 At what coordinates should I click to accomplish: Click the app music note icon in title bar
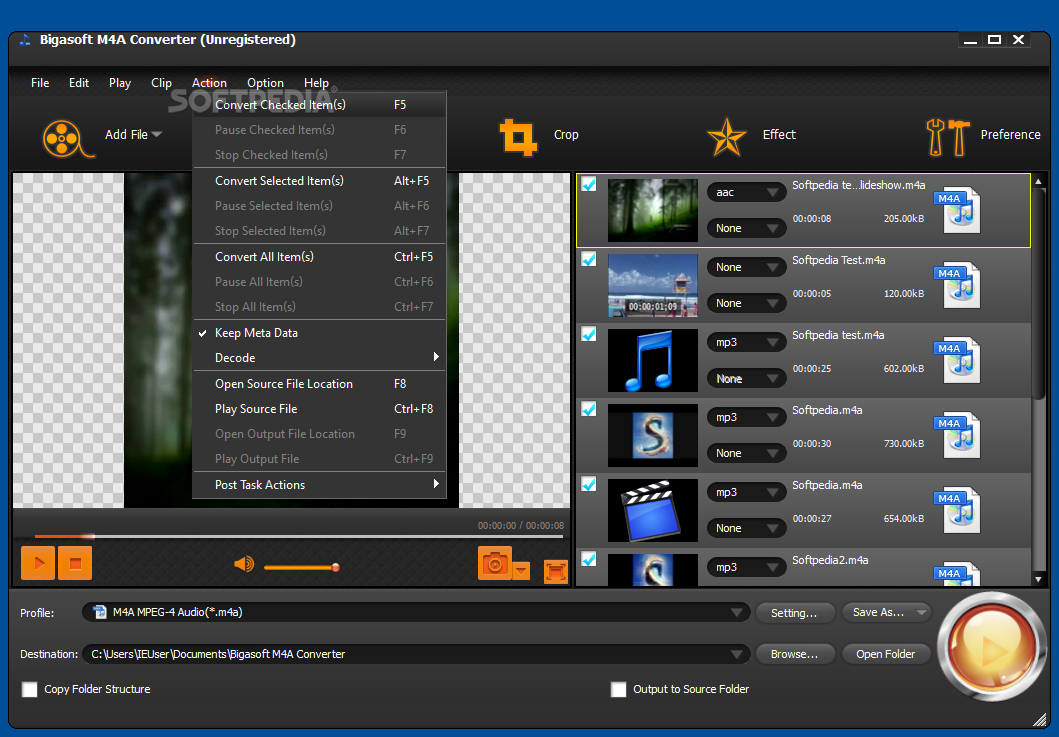(x=25, y=40)
